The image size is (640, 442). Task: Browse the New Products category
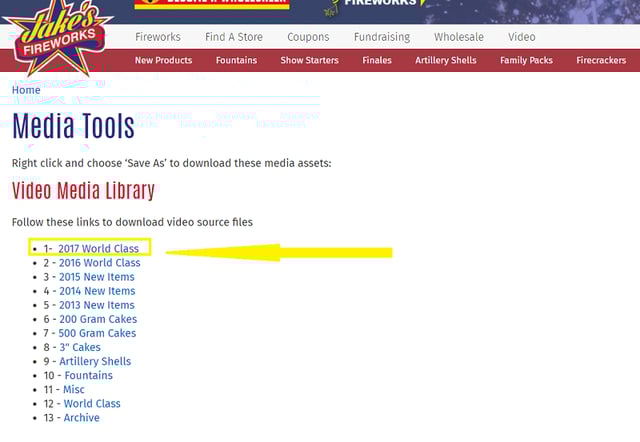click(164, 60)
